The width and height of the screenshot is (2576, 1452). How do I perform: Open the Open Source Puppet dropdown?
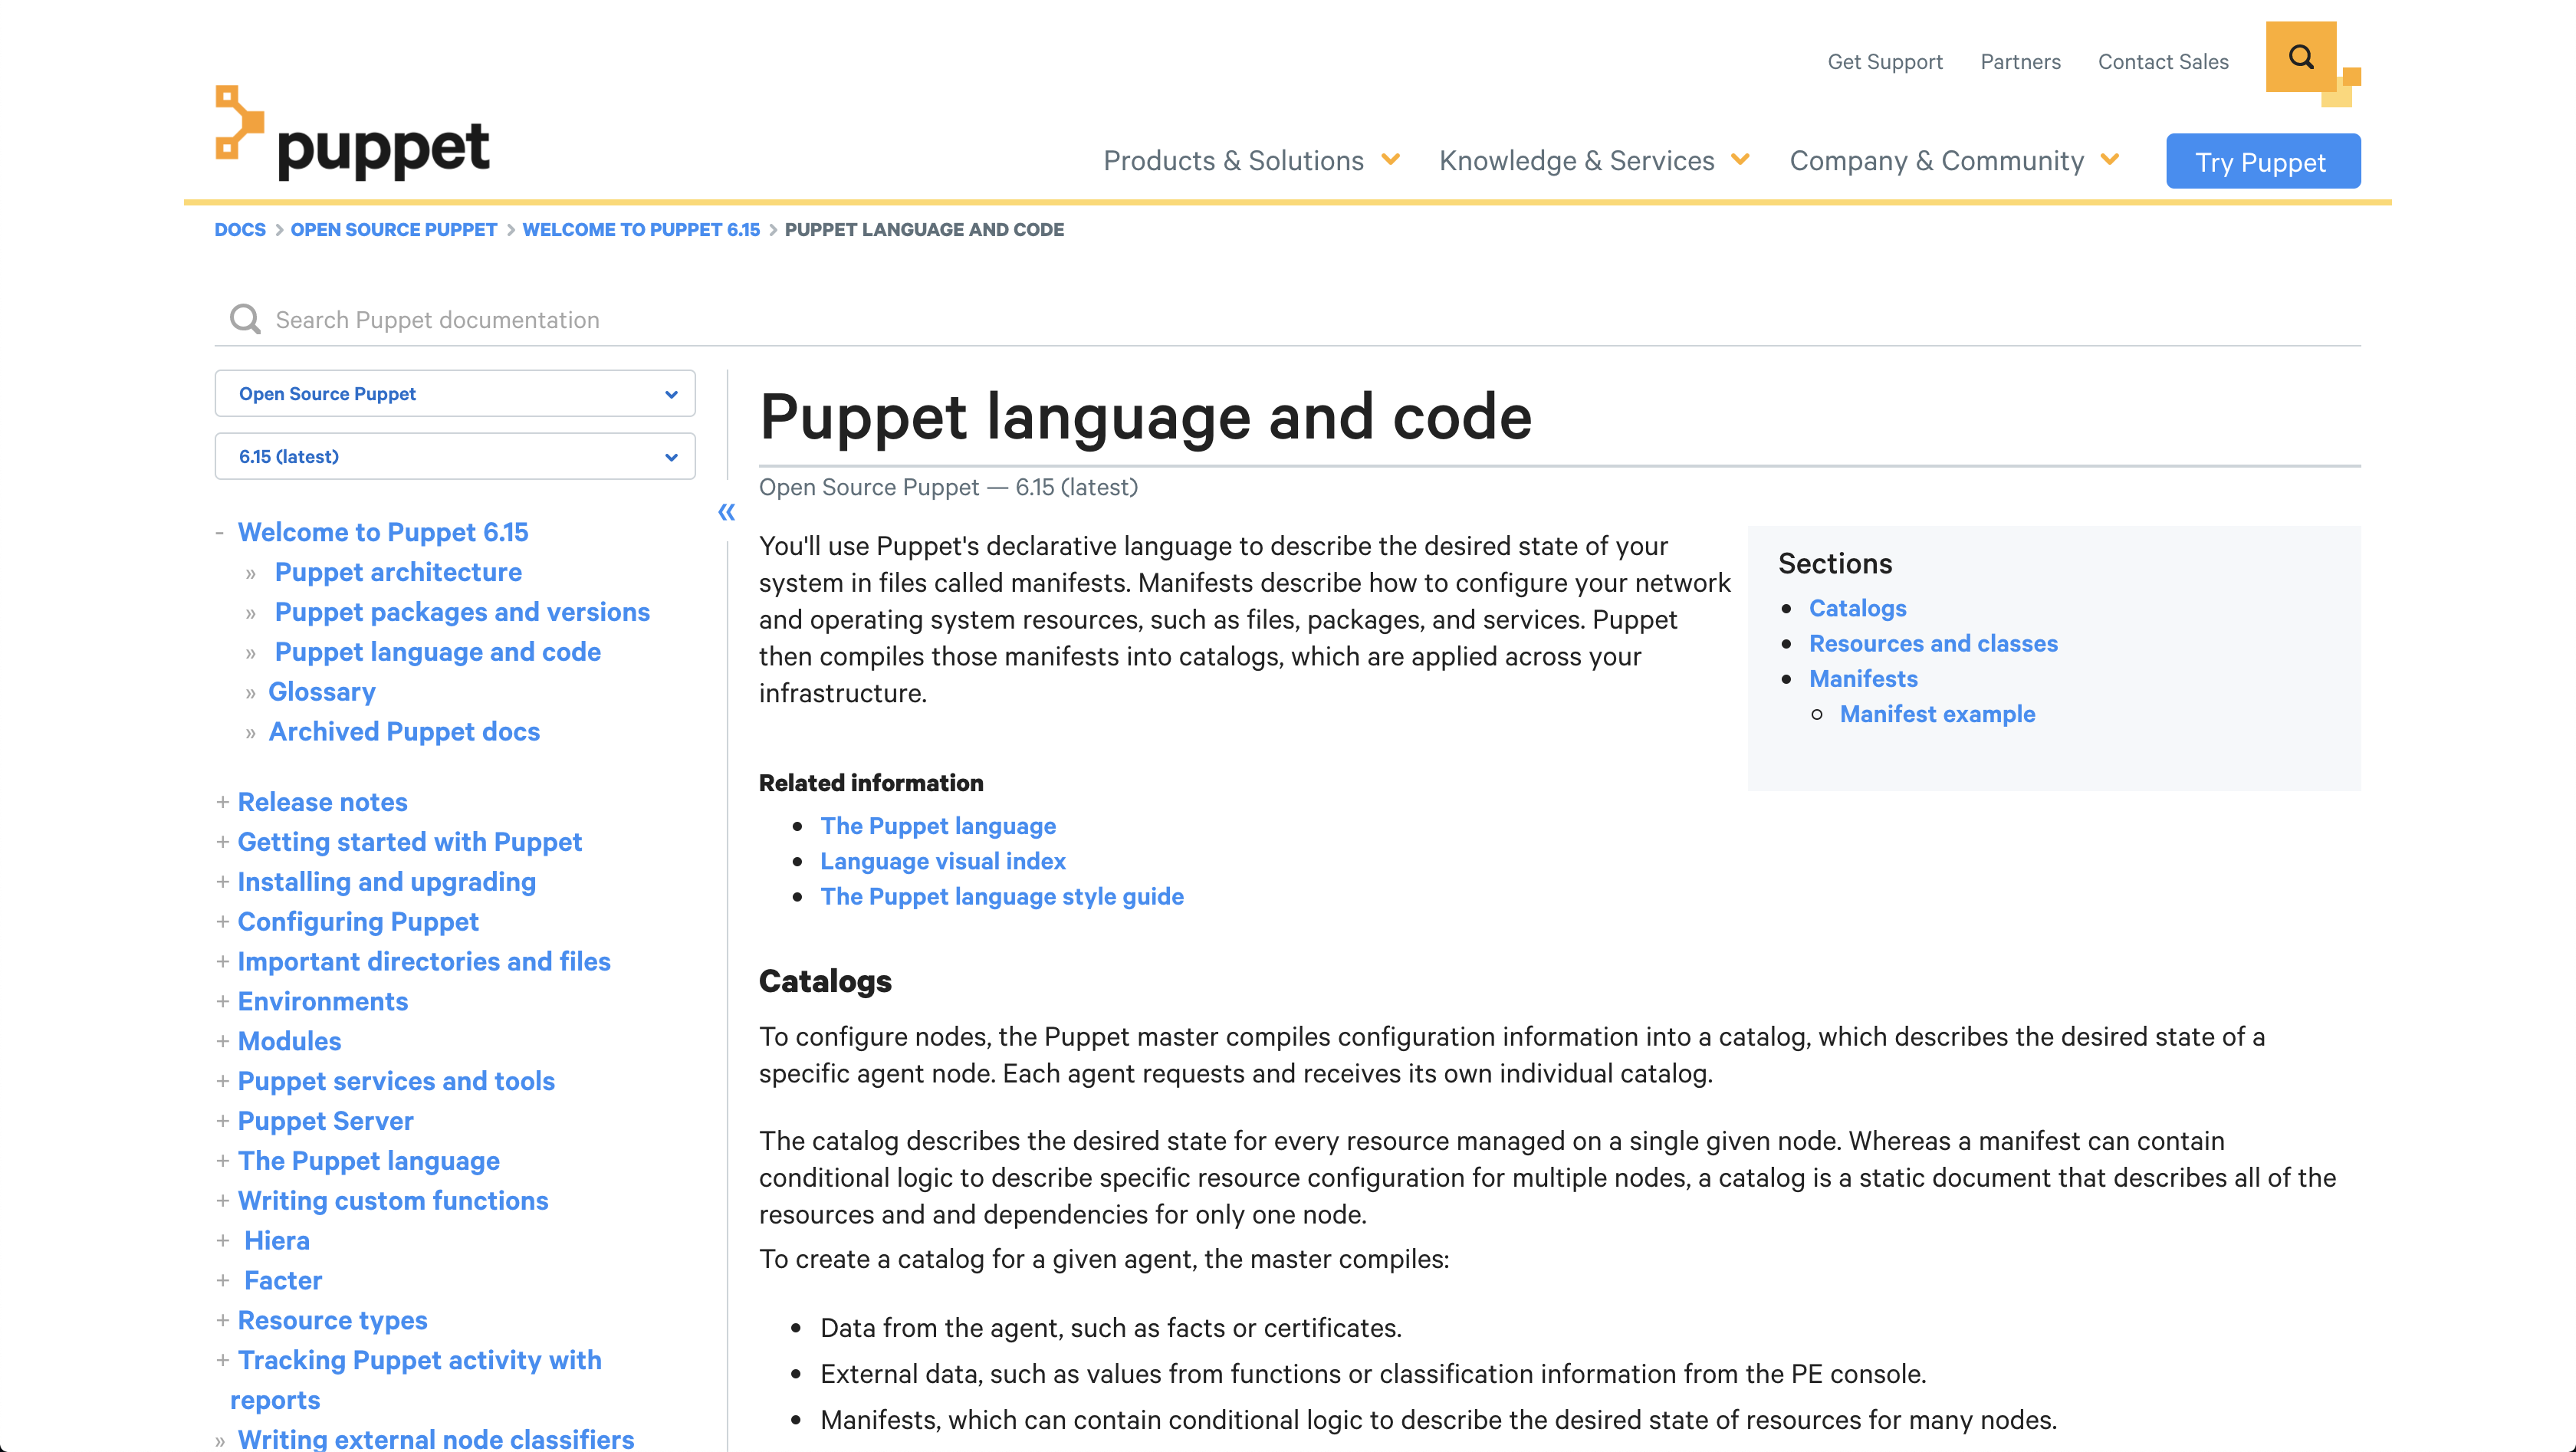(x=455, y=394)
